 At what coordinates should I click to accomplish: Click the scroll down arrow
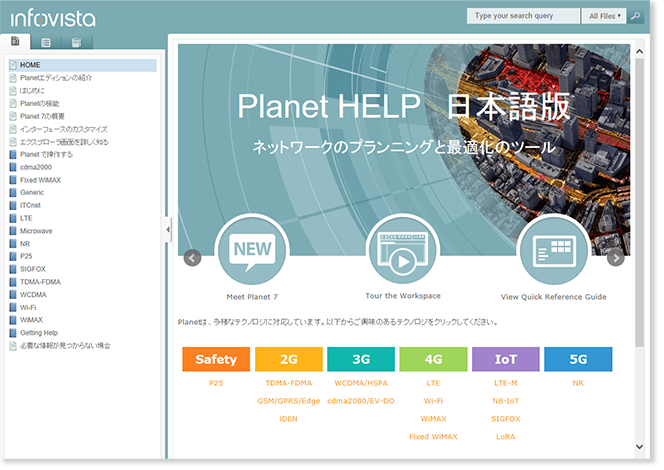(639, 446)
